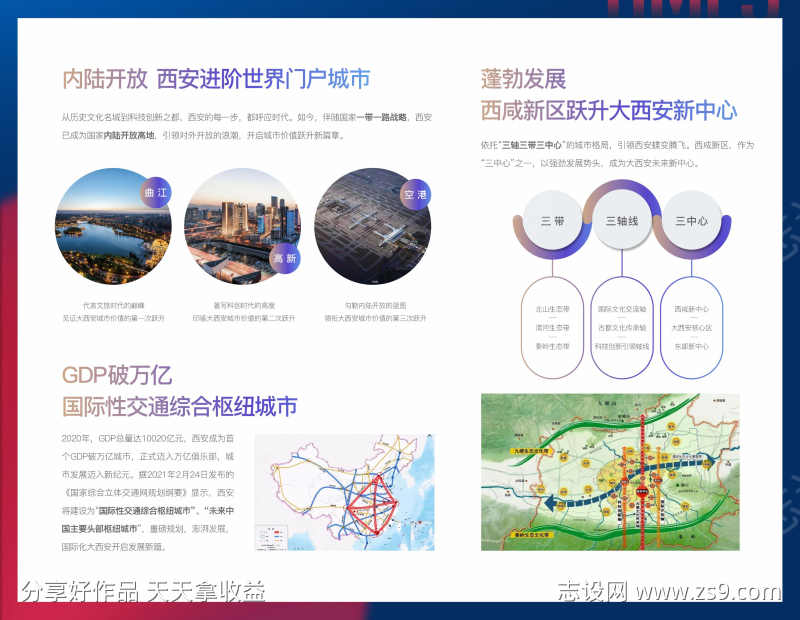The image size is (800, 620).
Task: Click the 空港 purple badge
Action: [x=415, y=194]
